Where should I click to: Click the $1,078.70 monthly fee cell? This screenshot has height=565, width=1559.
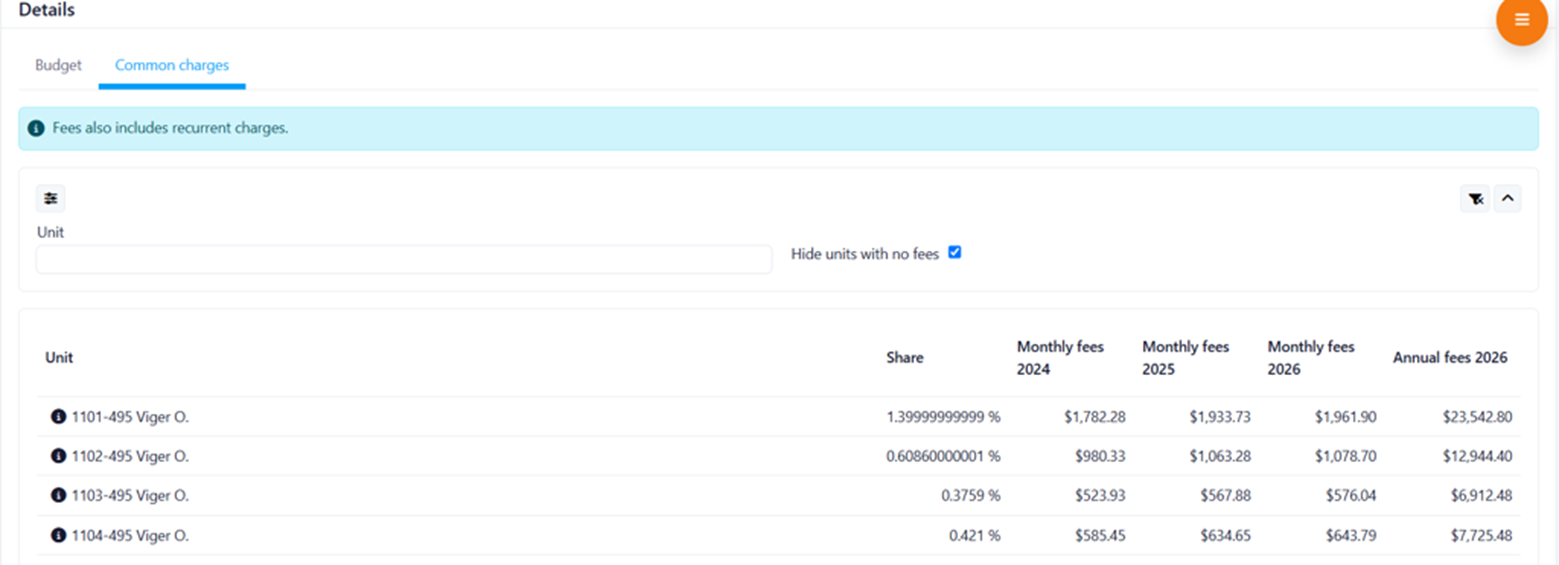(1345, 456)
